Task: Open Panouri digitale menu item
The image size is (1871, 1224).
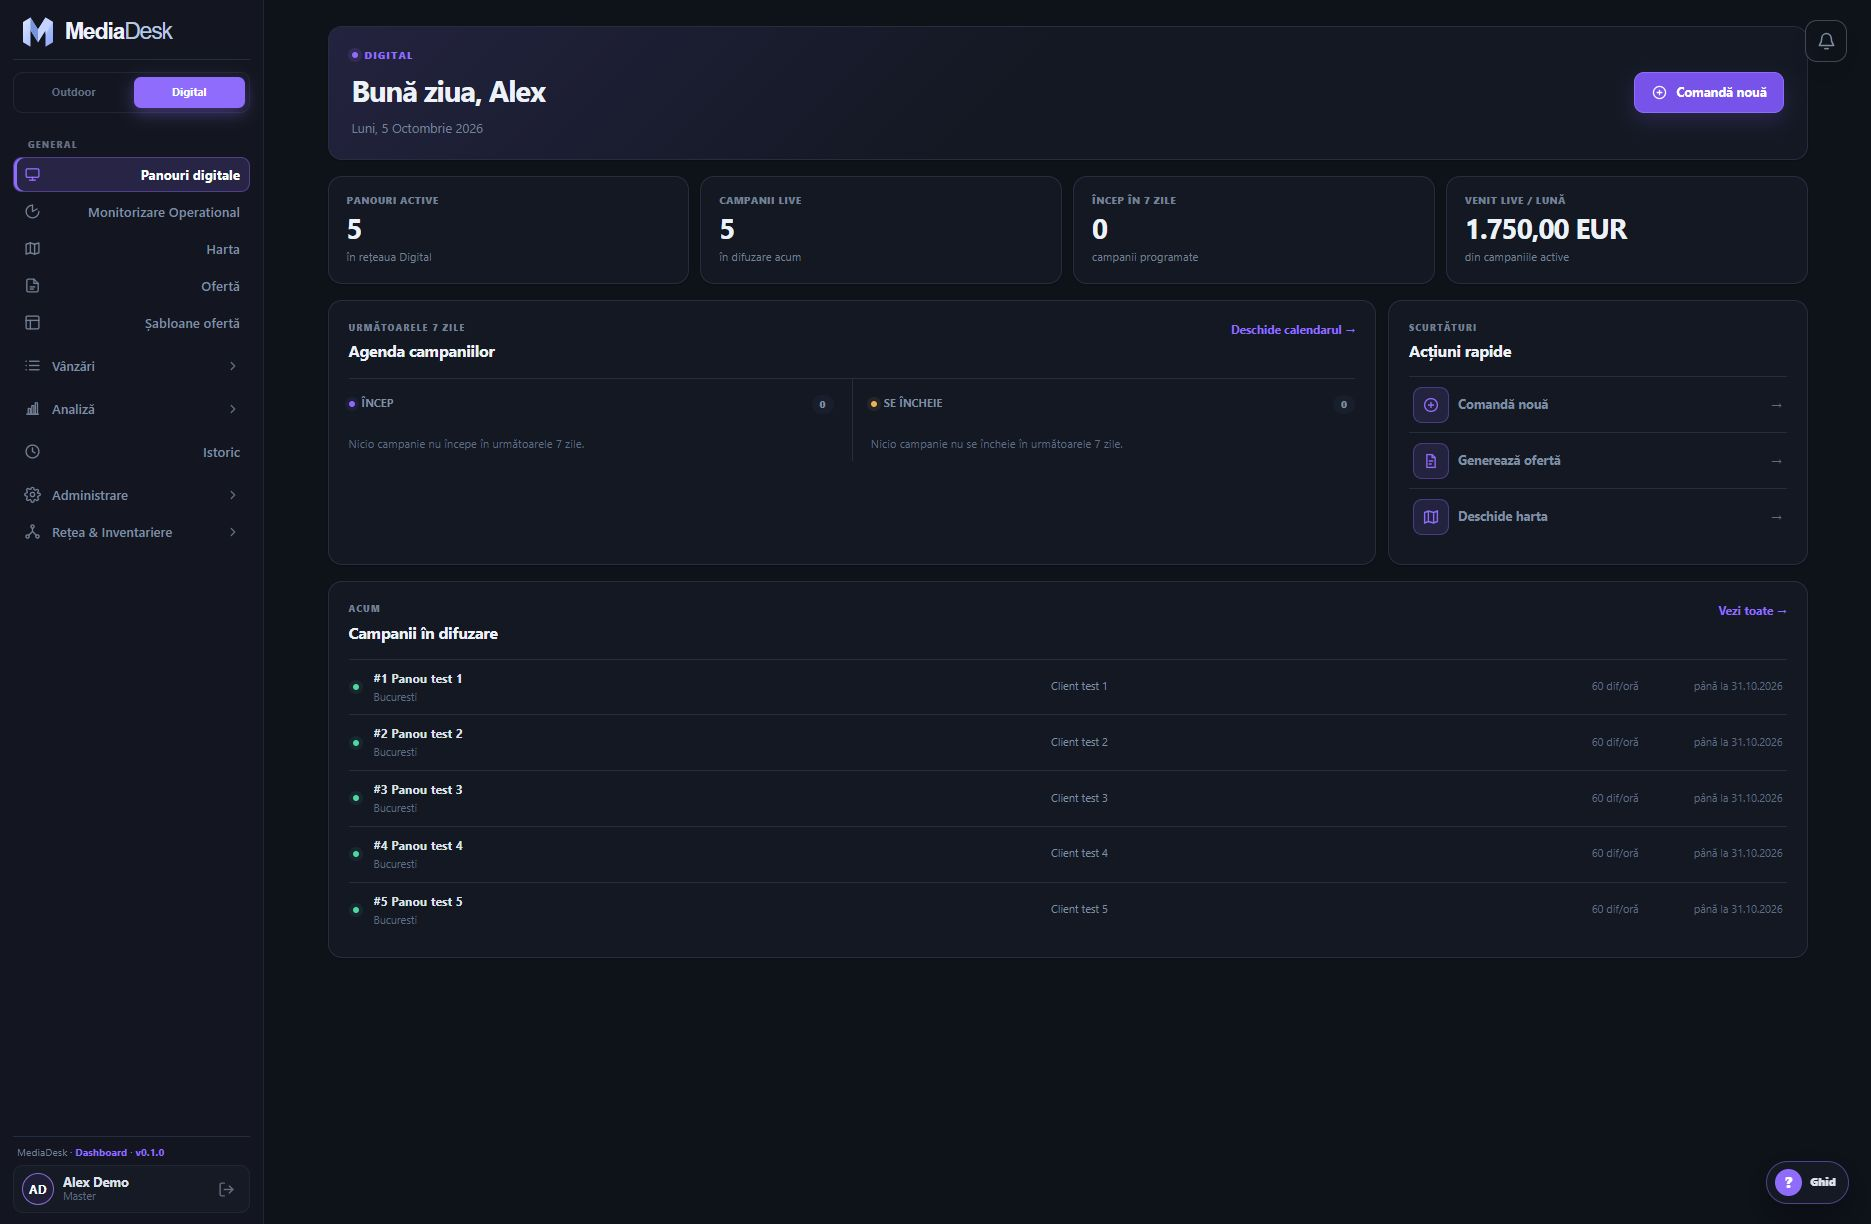Action: click(132, 175)
